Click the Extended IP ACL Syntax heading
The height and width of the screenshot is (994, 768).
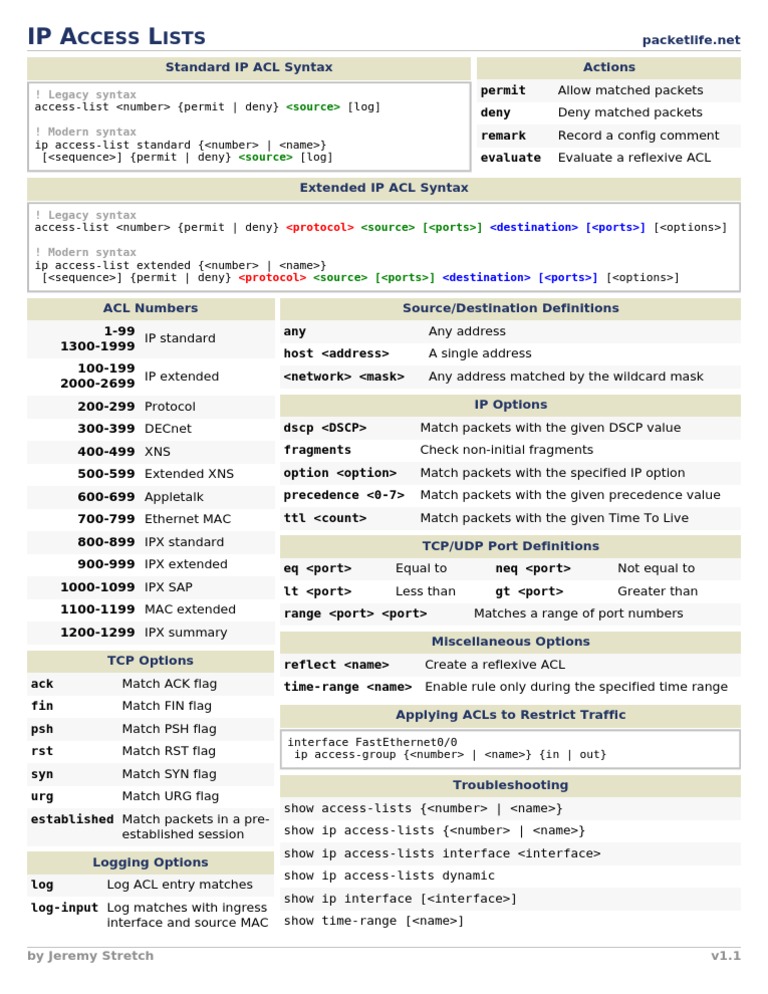tap(384, 188)
